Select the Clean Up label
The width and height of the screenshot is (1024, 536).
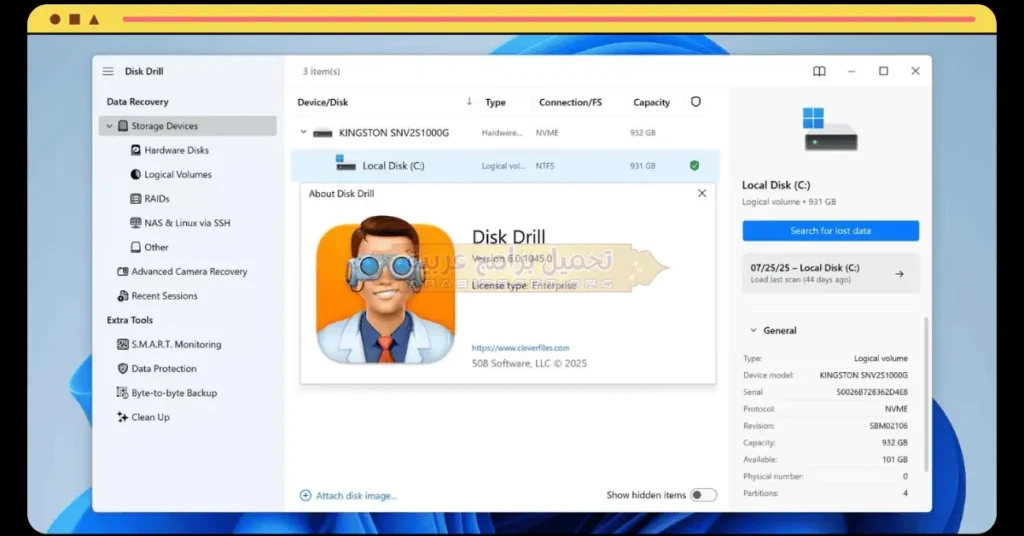click(x=150, y=417)
